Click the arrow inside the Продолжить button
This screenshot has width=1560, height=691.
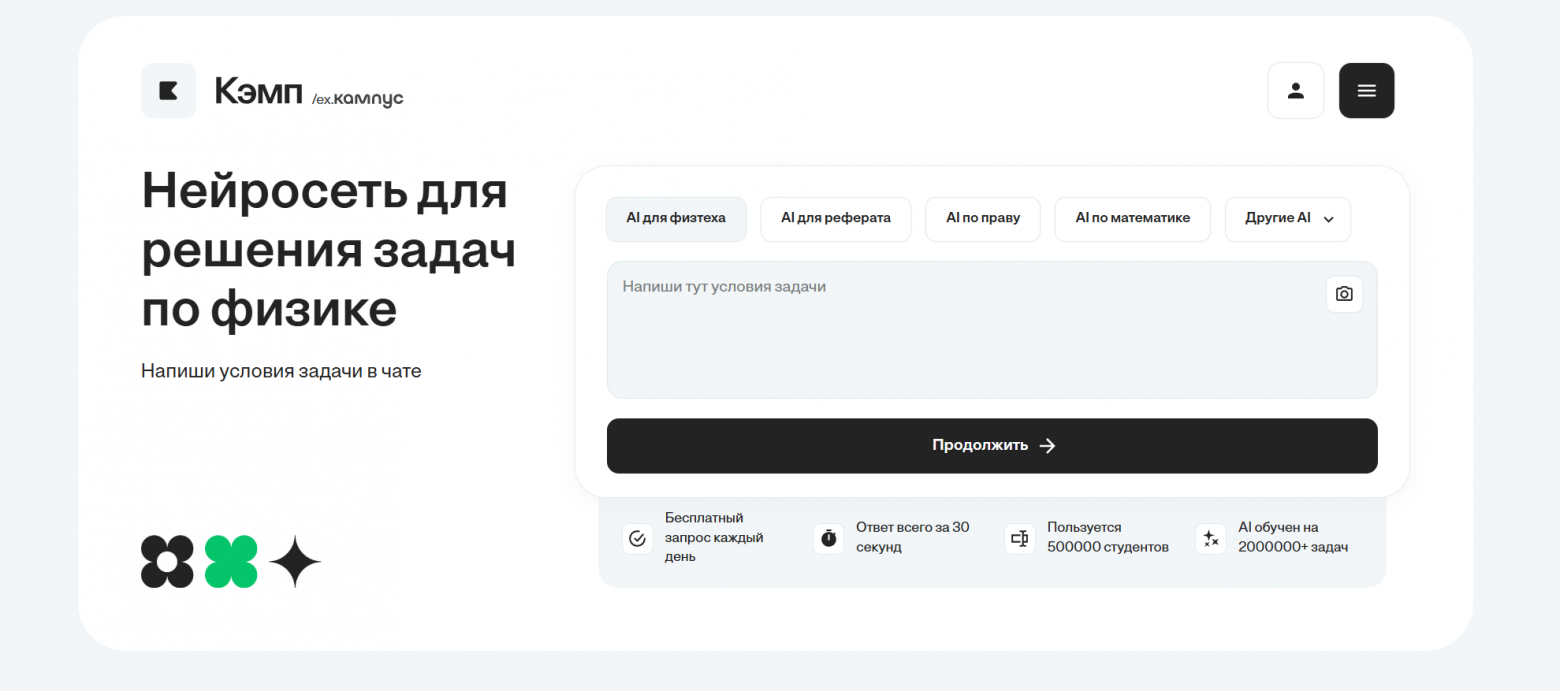(x=1047, y=446)
